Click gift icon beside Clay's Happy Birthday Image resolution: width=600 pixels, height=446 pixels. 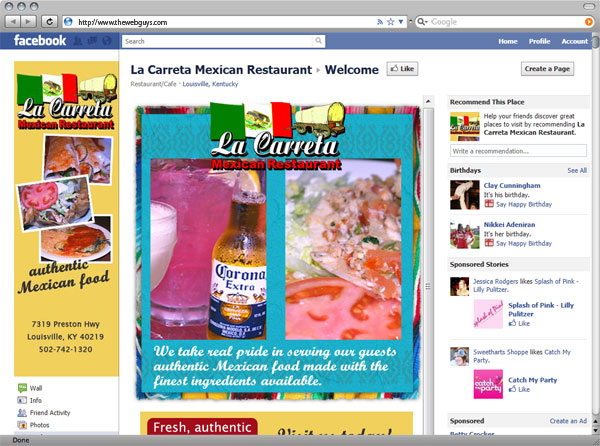click(x=489, y=204)
